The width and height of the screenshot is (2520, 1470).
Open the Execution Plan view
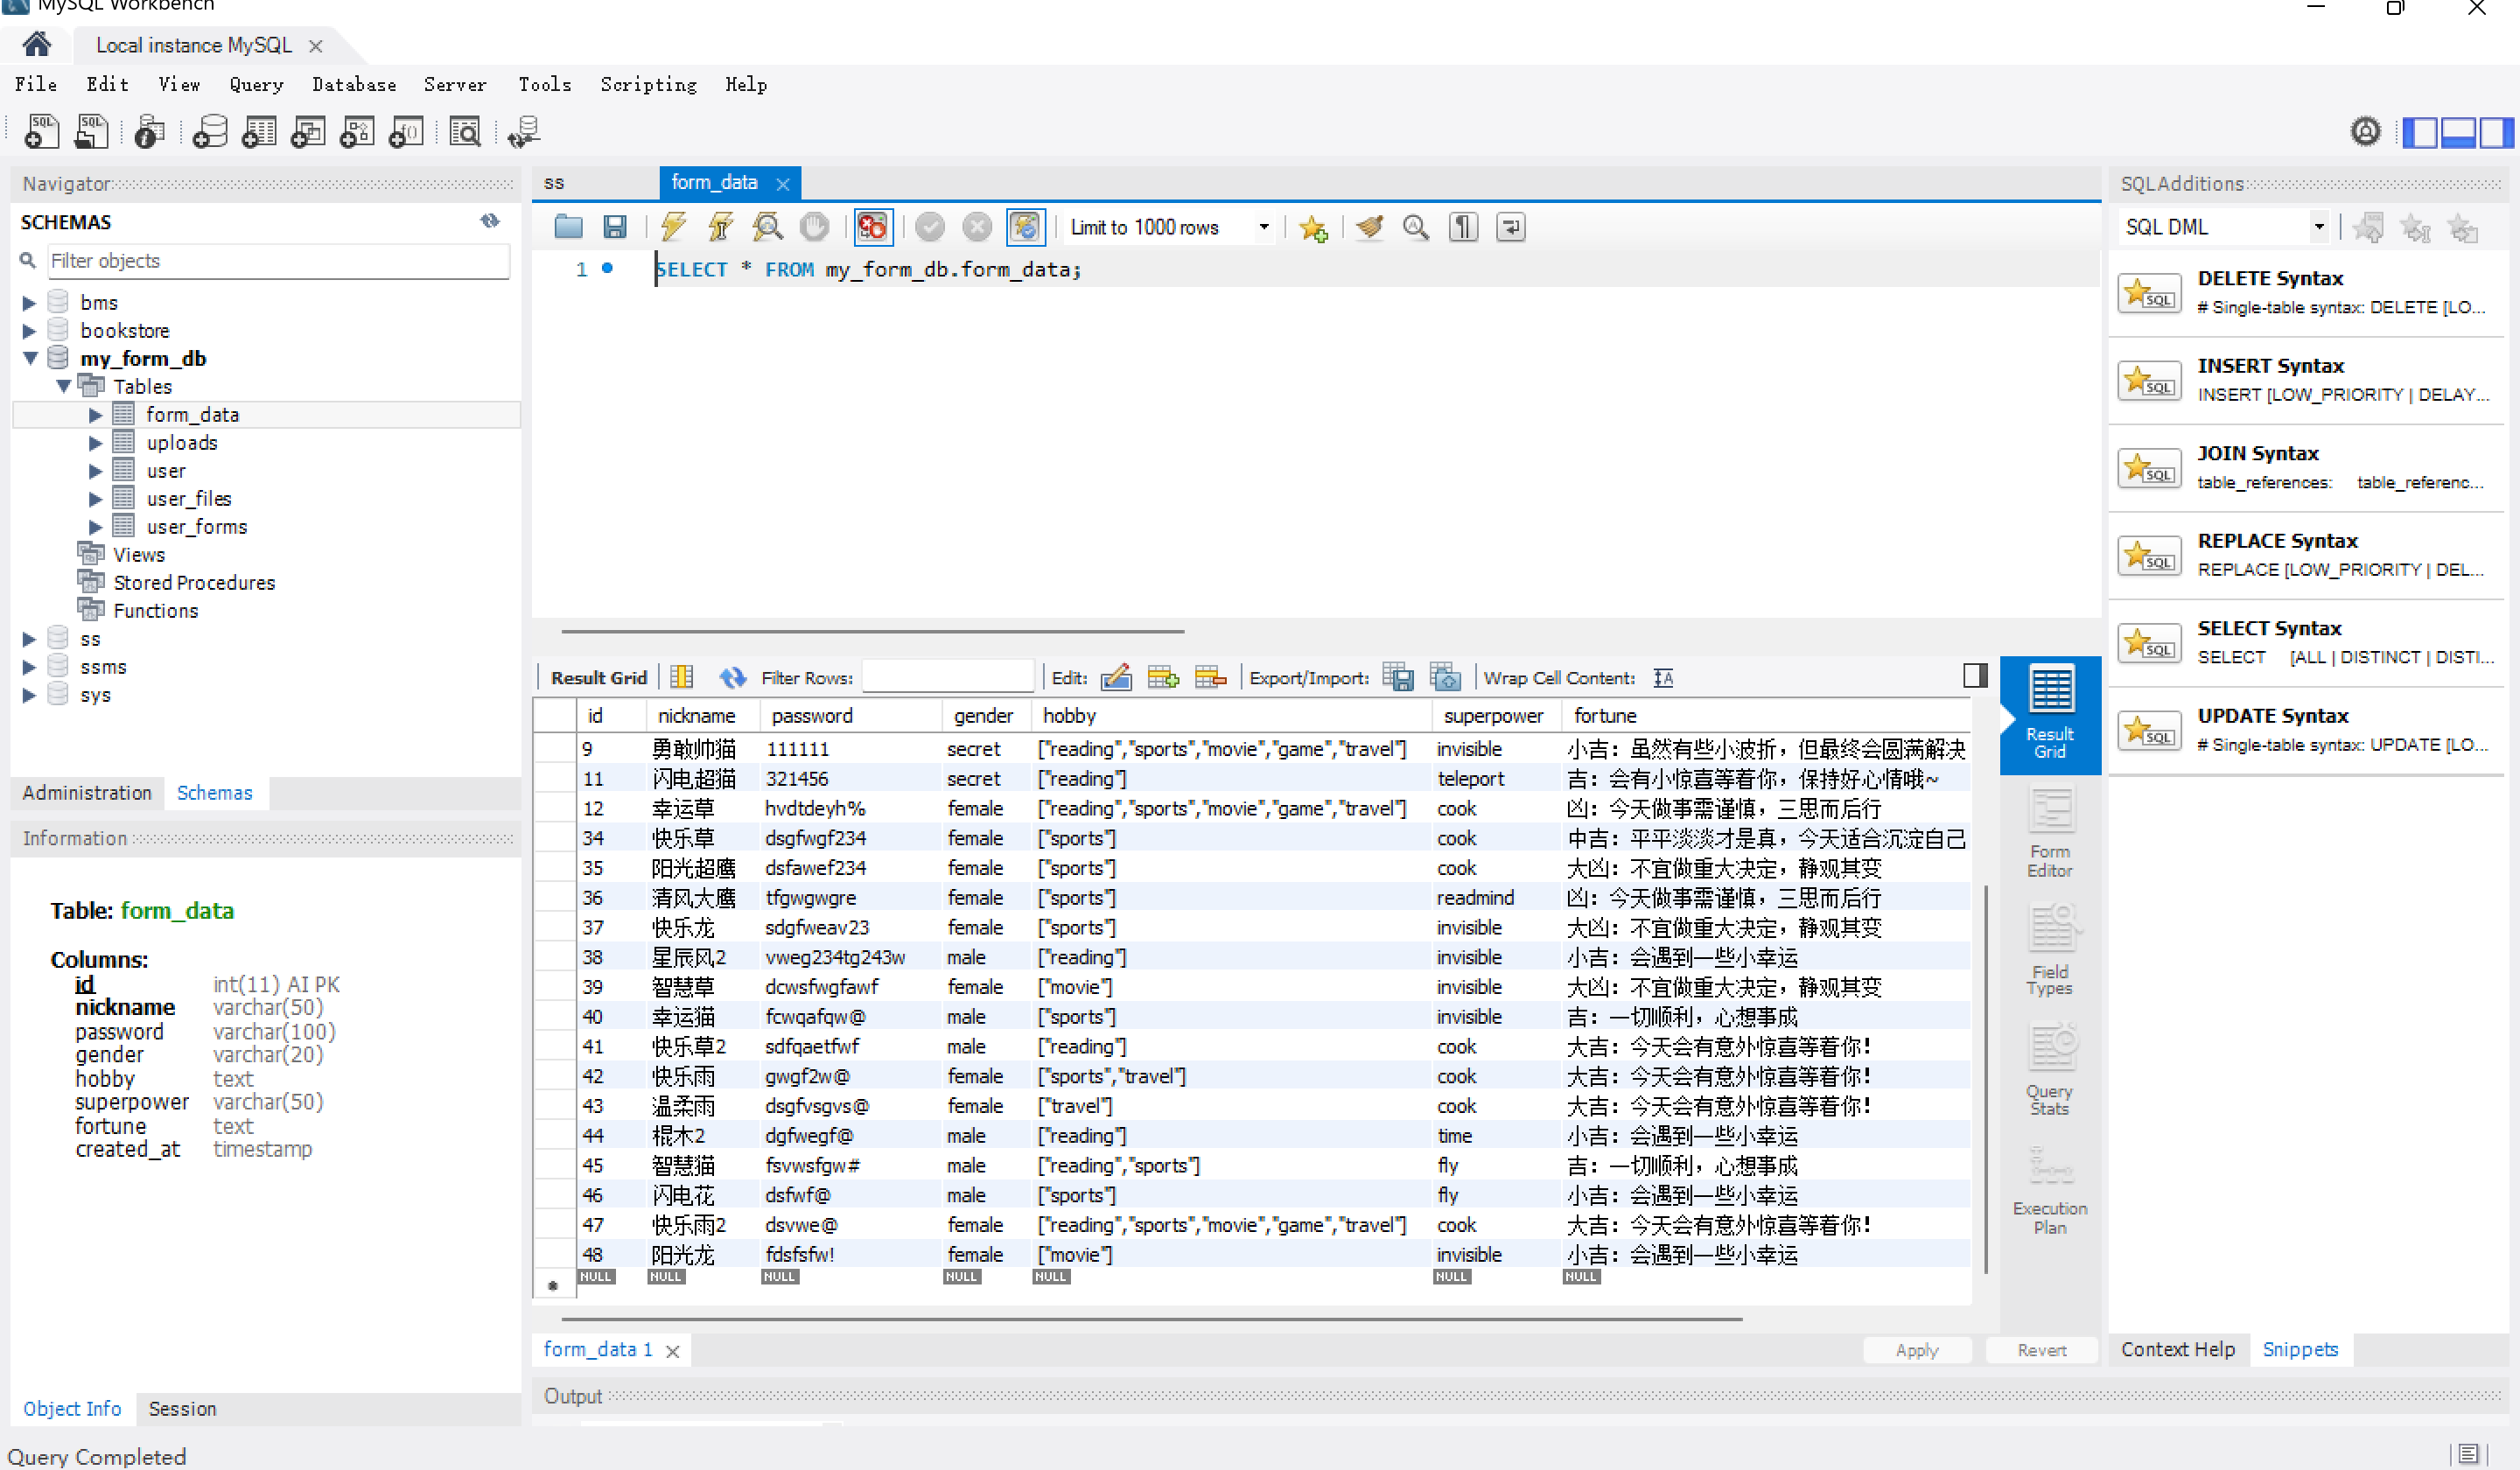[2049, 1192]
